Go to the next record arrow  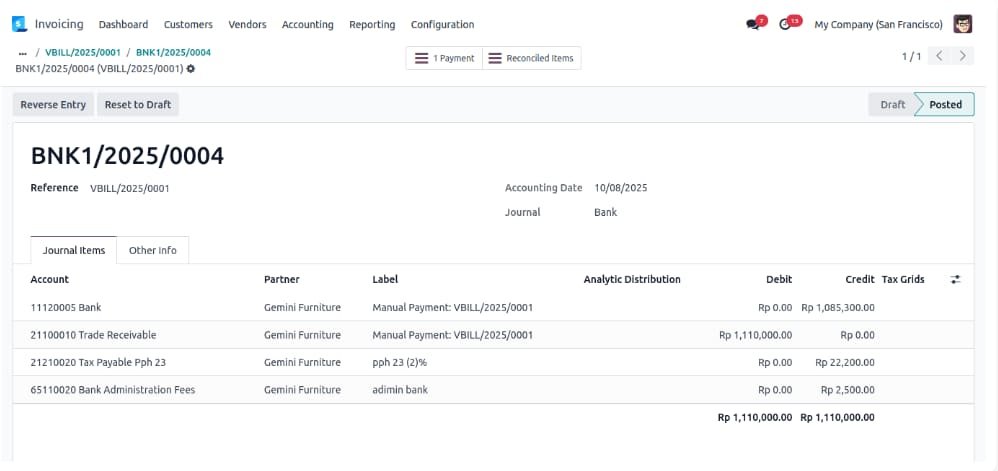pyautogui.click(x=962, y=56)
